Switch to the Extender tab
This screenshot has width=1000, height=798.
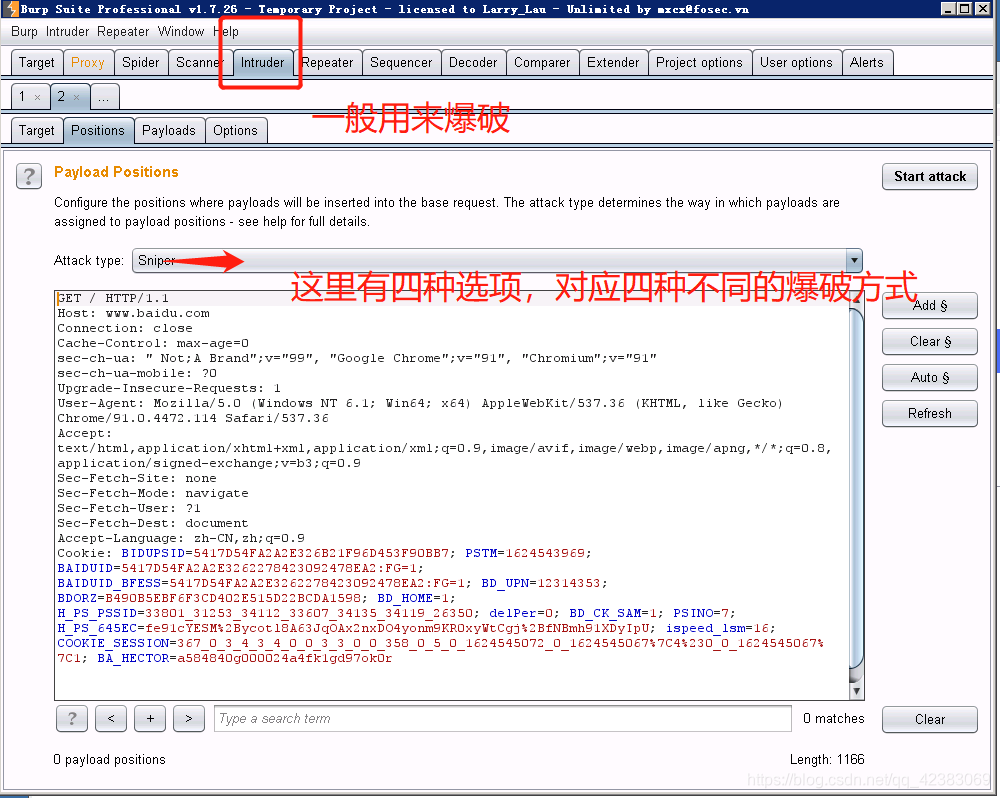(x=613, y=63)
